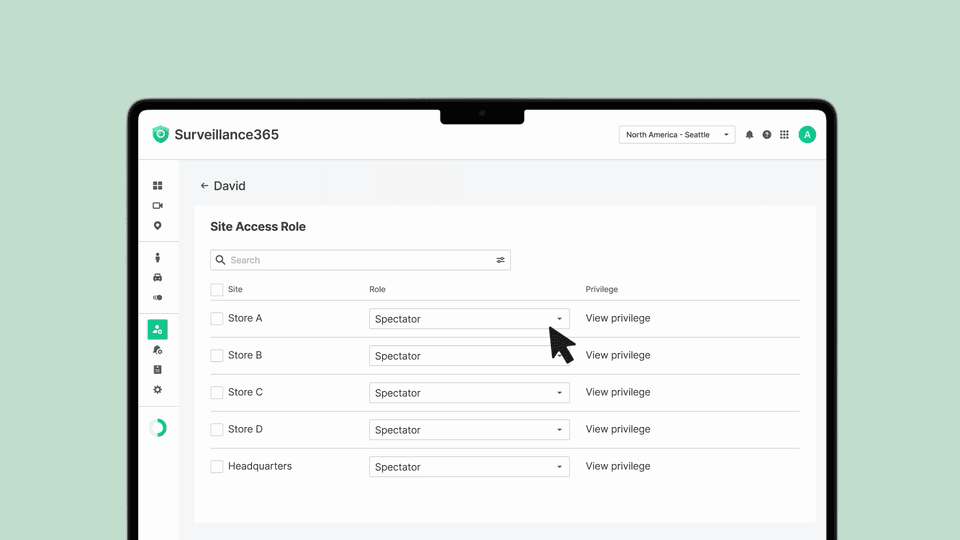
Task: Open the alert settings bell-gear sidebar icon
Action: (x=157, y=350)
